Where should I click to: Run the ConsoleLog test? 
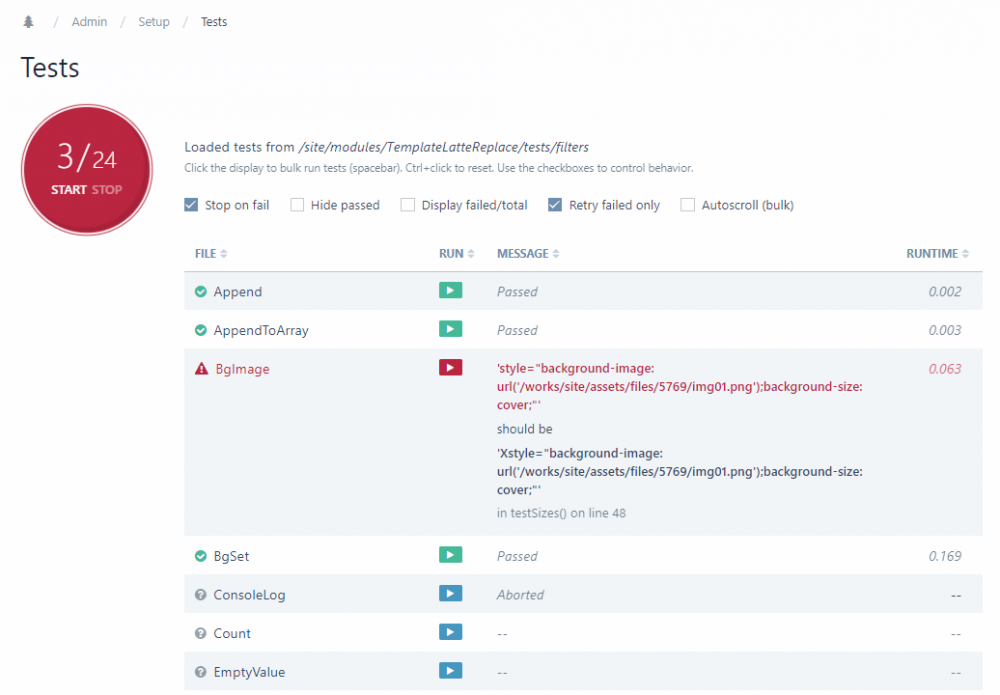coord(450,594)
